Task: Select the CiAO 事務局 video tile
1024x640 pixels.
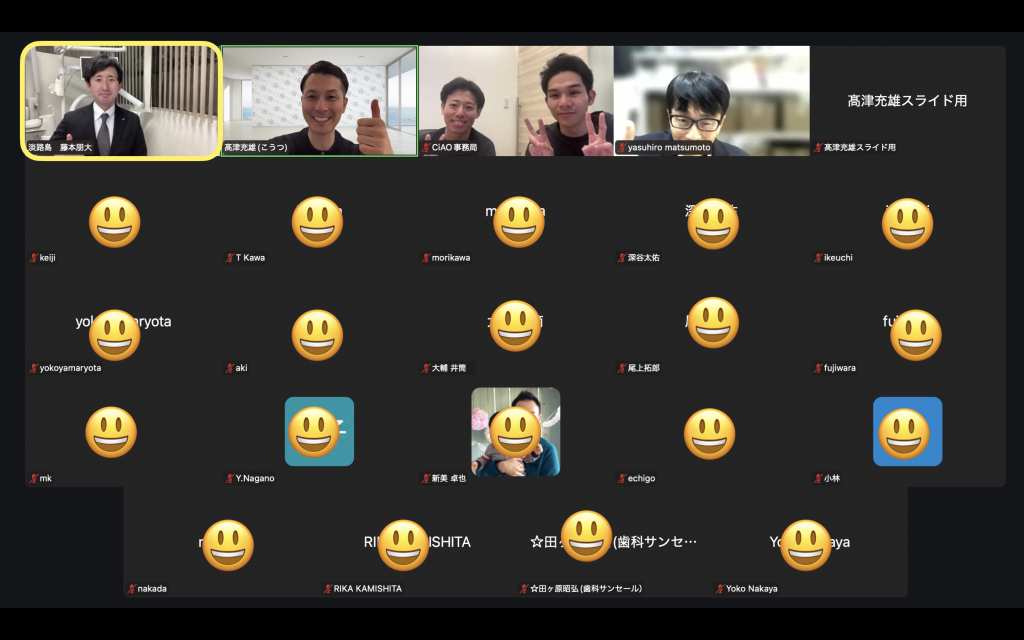Action: [515, 101]
